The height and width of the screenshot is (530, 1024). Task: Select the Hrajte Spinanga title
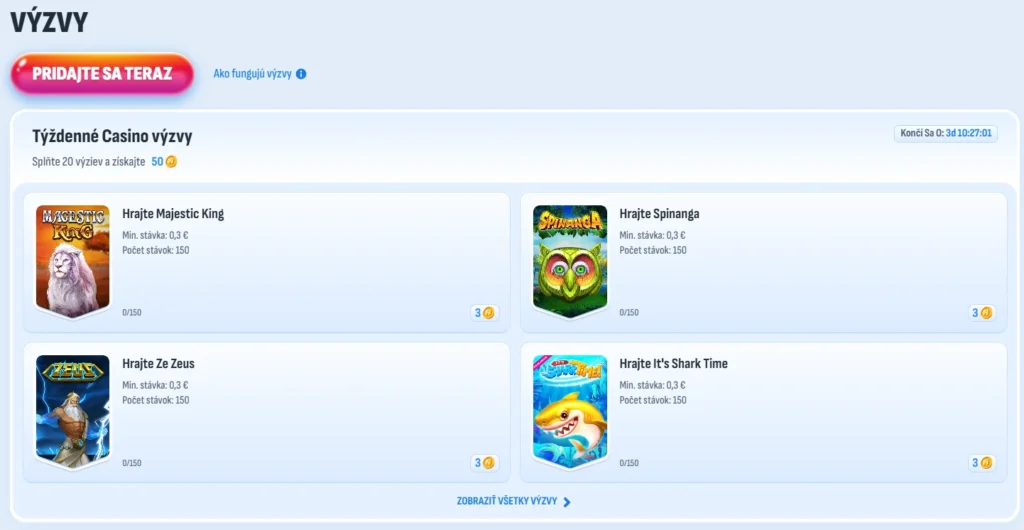[x=660, y=214]
